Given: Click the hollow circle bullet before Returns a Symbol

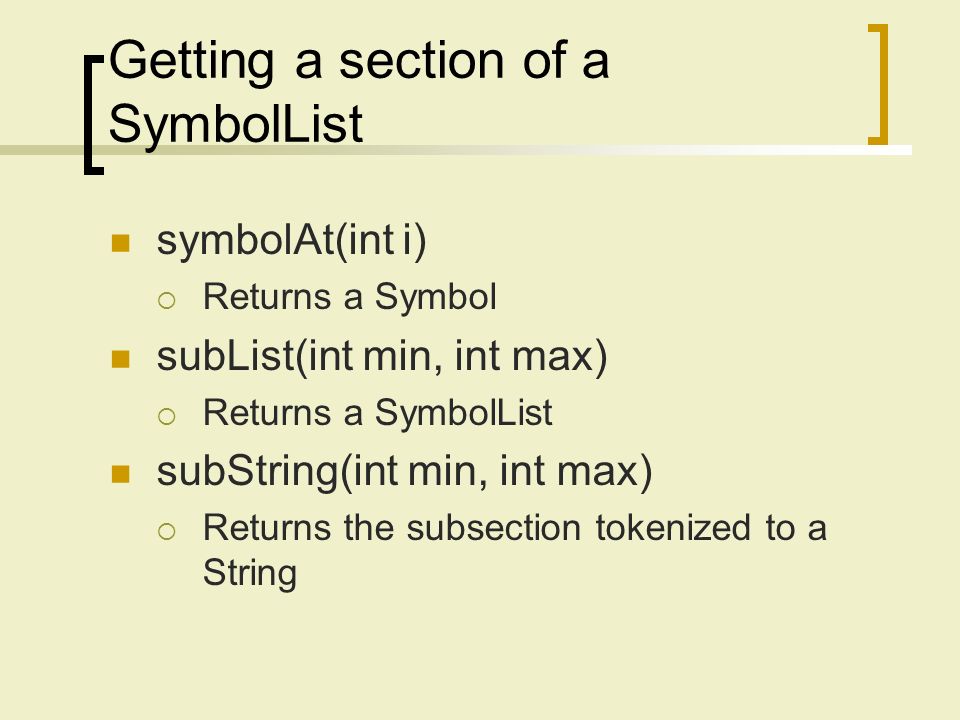Looking at the screenshot, I should coord(167,300).
